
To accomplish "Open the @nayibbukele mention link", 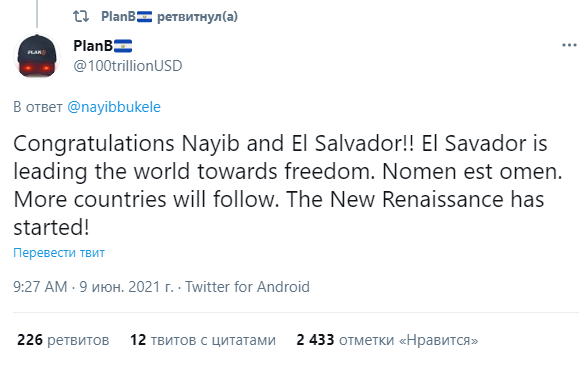I will [x=114, y=107].
